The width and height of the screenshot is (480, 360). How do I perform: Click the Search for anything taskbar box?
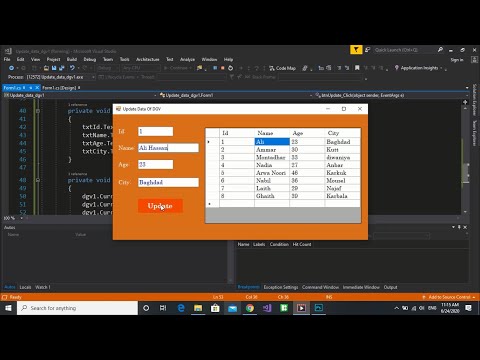77,308
